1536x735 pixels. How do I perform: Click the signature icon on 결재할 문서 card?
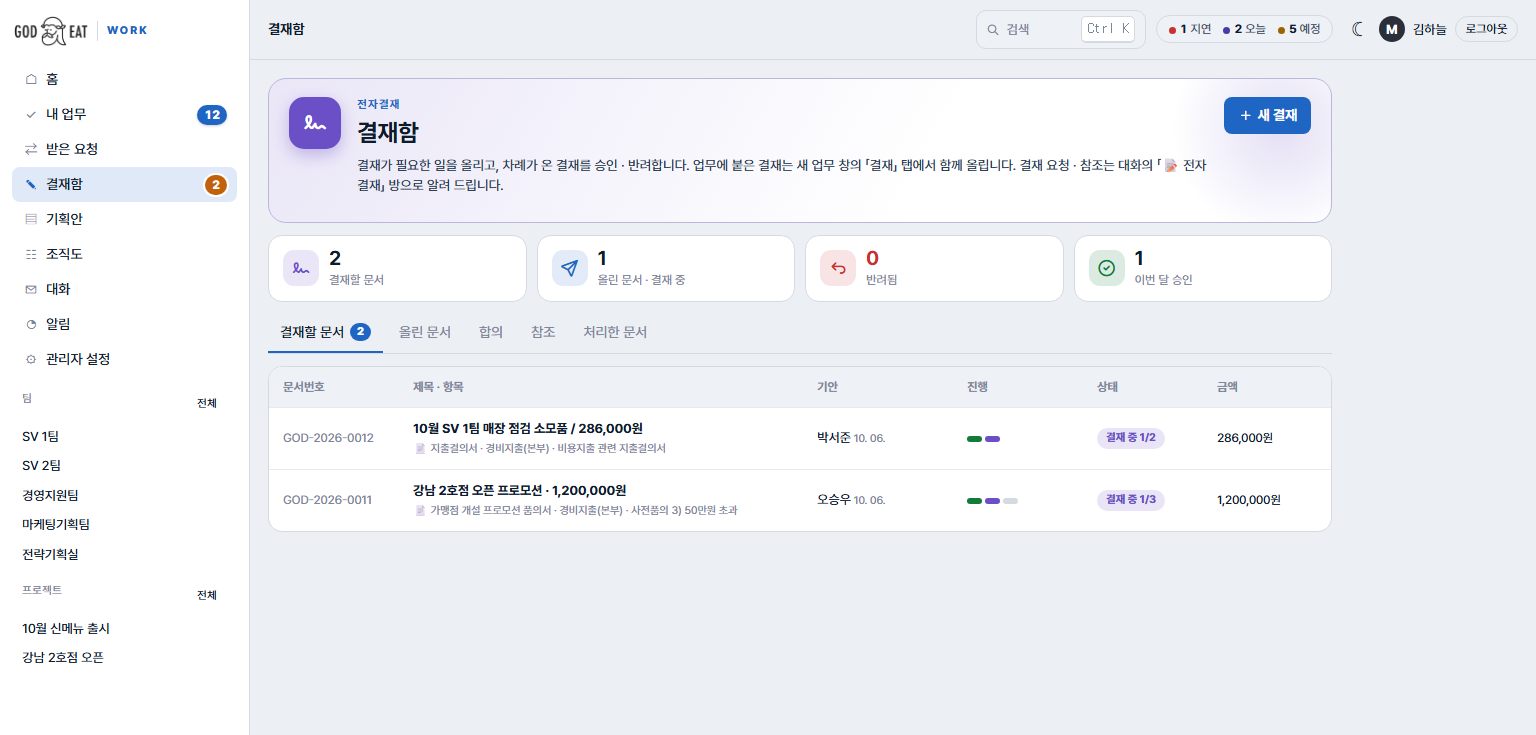[x=301, y=268]
